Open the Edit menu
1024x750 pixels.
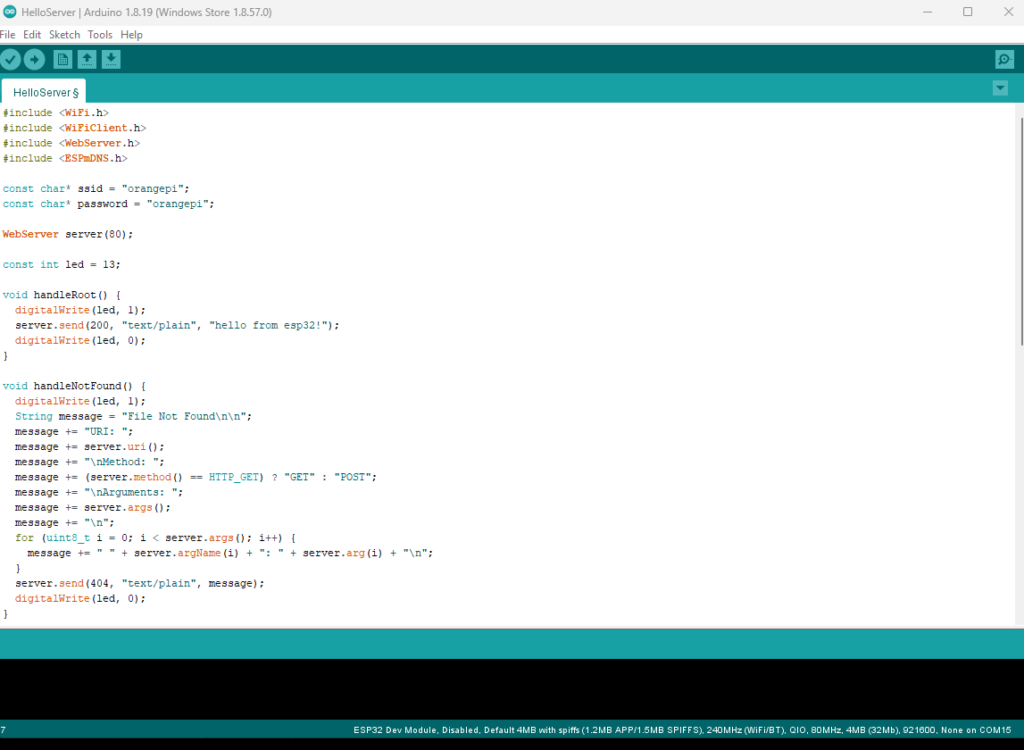(32, 35)
